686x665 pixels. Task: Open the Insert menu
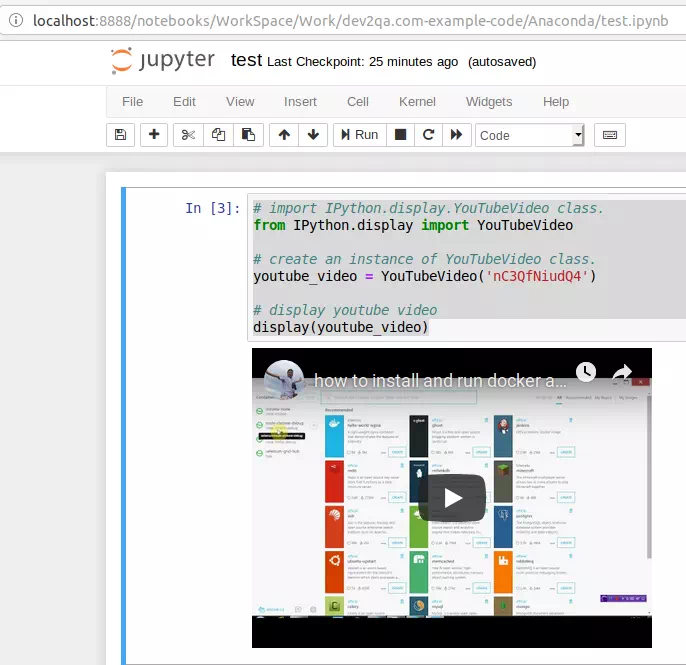300,102
